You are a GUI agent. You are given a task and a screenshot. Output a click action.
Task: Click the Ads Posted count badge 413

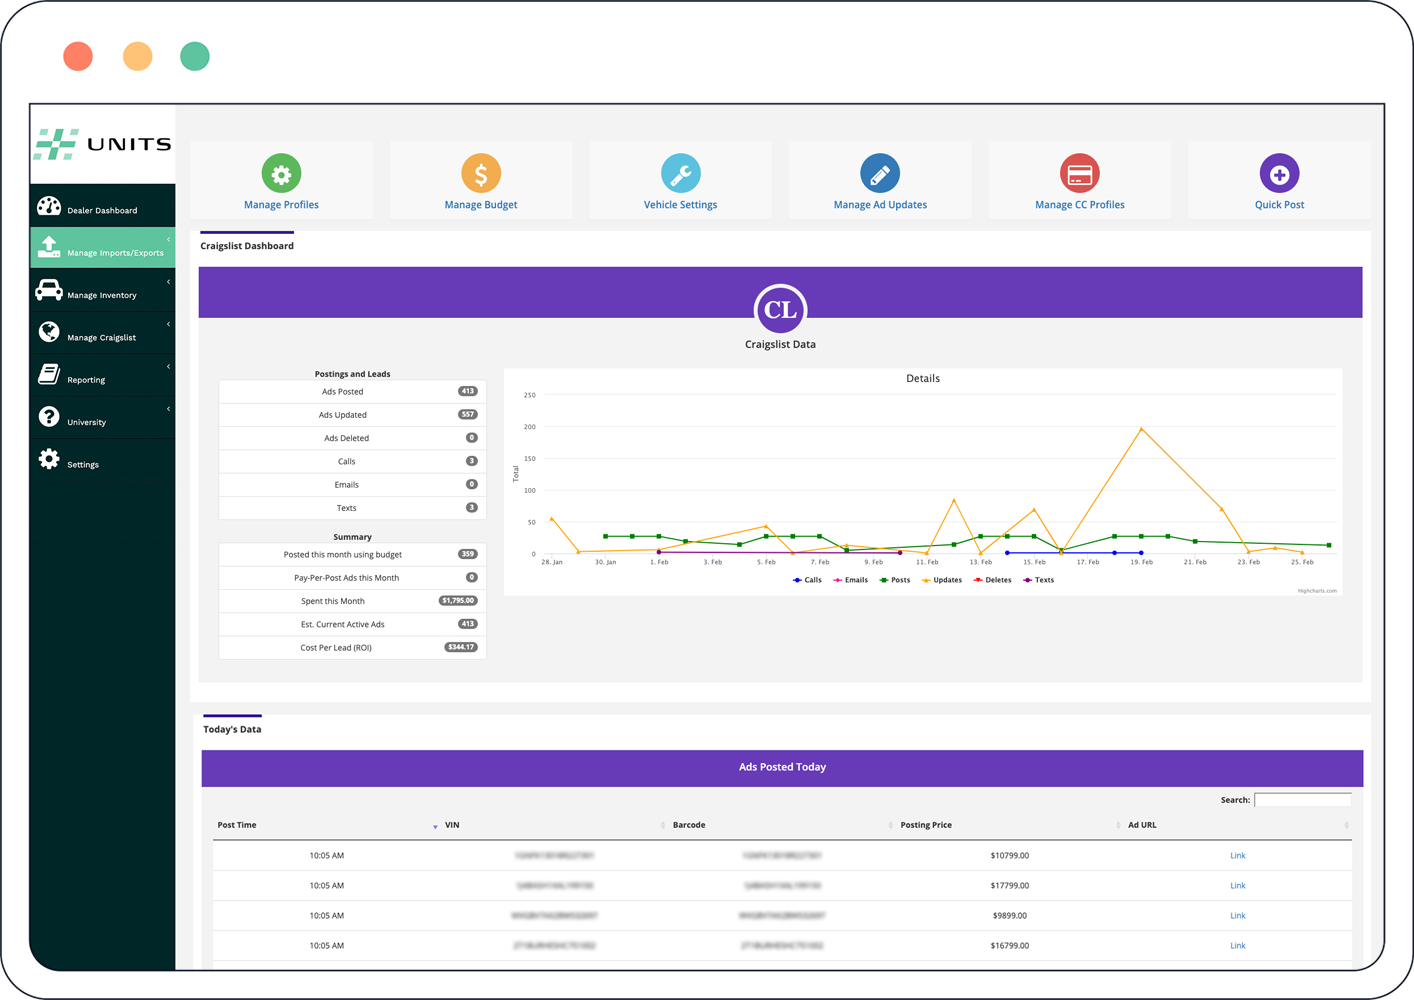(x=467, y=391)
